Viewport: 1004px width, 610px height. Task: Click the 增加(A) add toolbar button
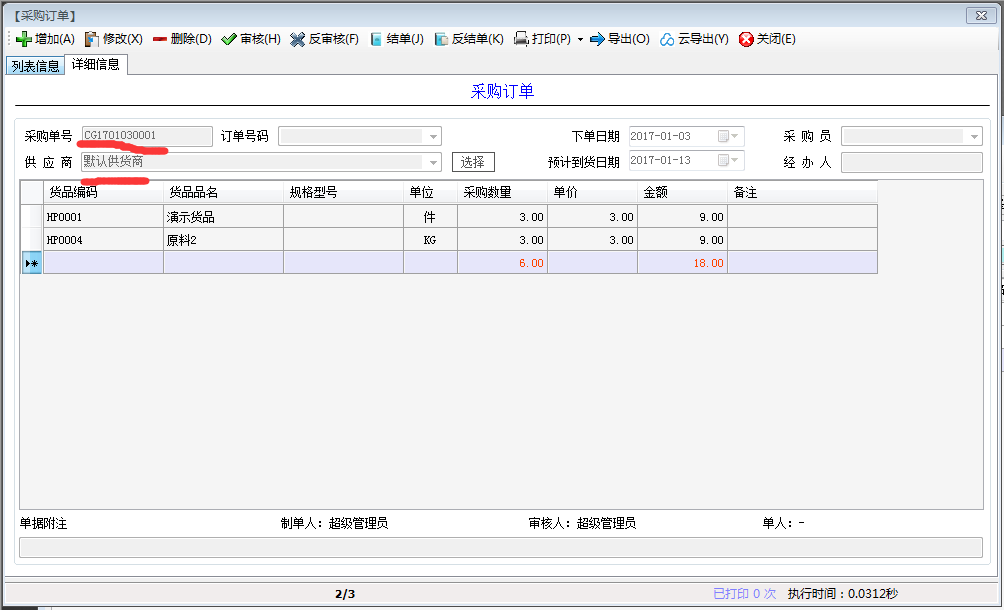tap(46, 39)
